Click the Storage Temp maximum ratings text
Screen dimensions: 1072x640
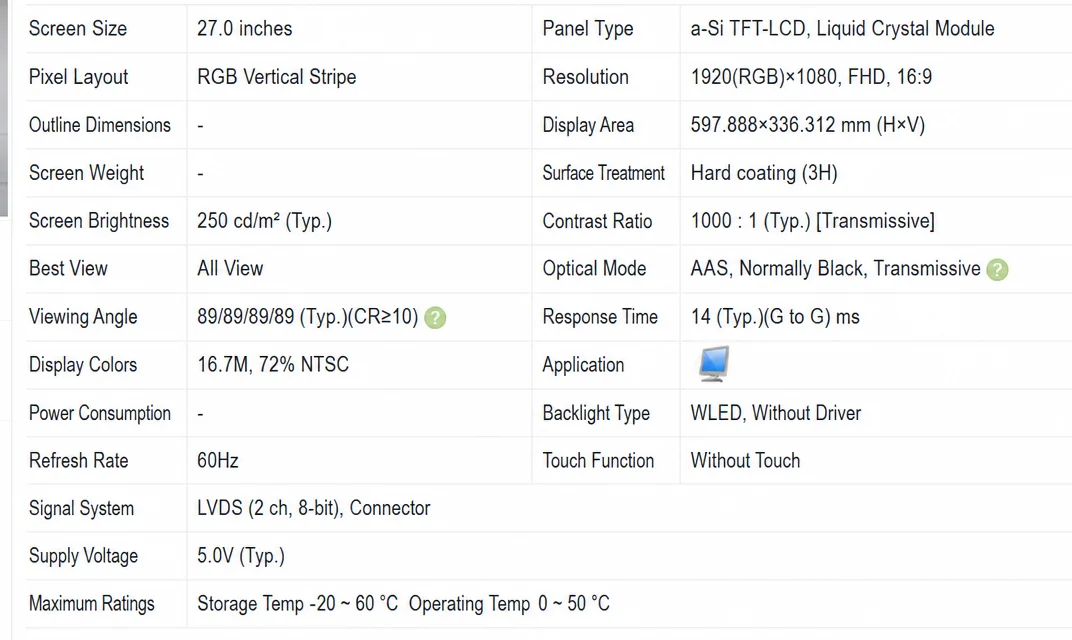(297, 604)
